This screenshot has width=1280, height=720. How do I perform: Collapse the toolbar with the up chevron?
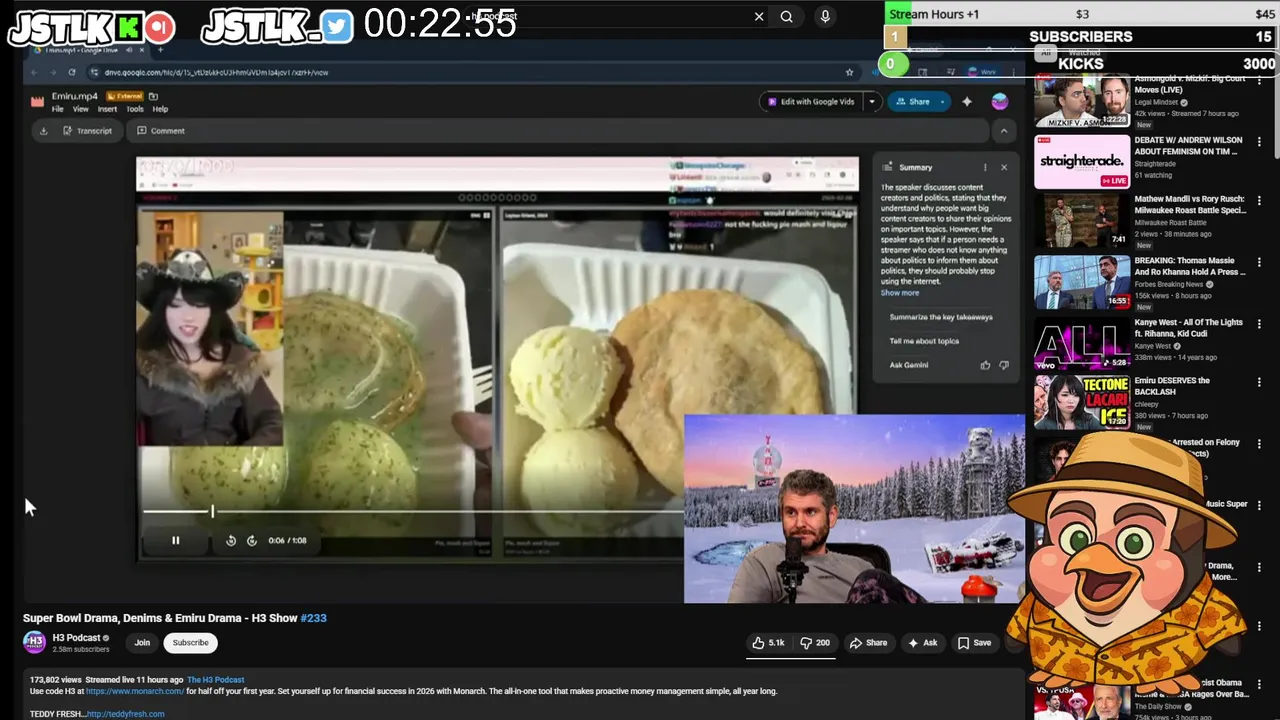(x=1003, y=131)
